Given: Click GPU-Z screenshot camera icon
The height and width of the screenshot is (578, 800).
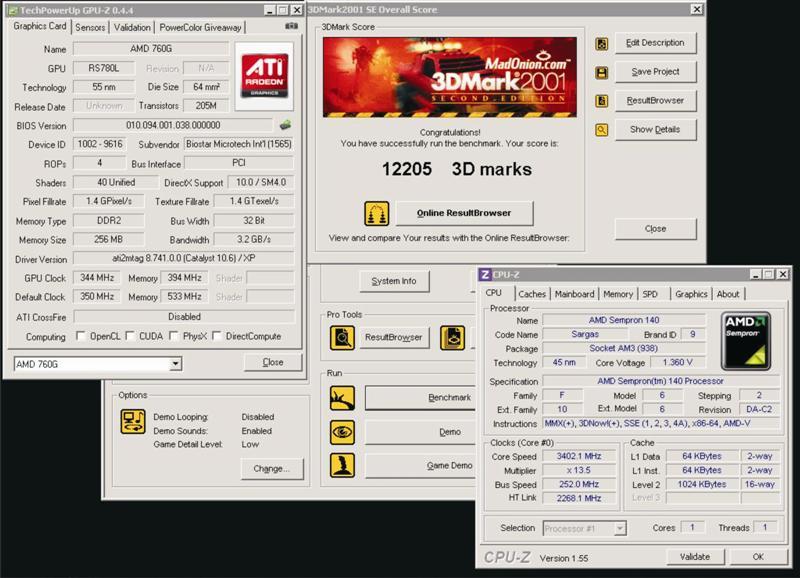Looking at the screenshot, I should tap(291, 26).
